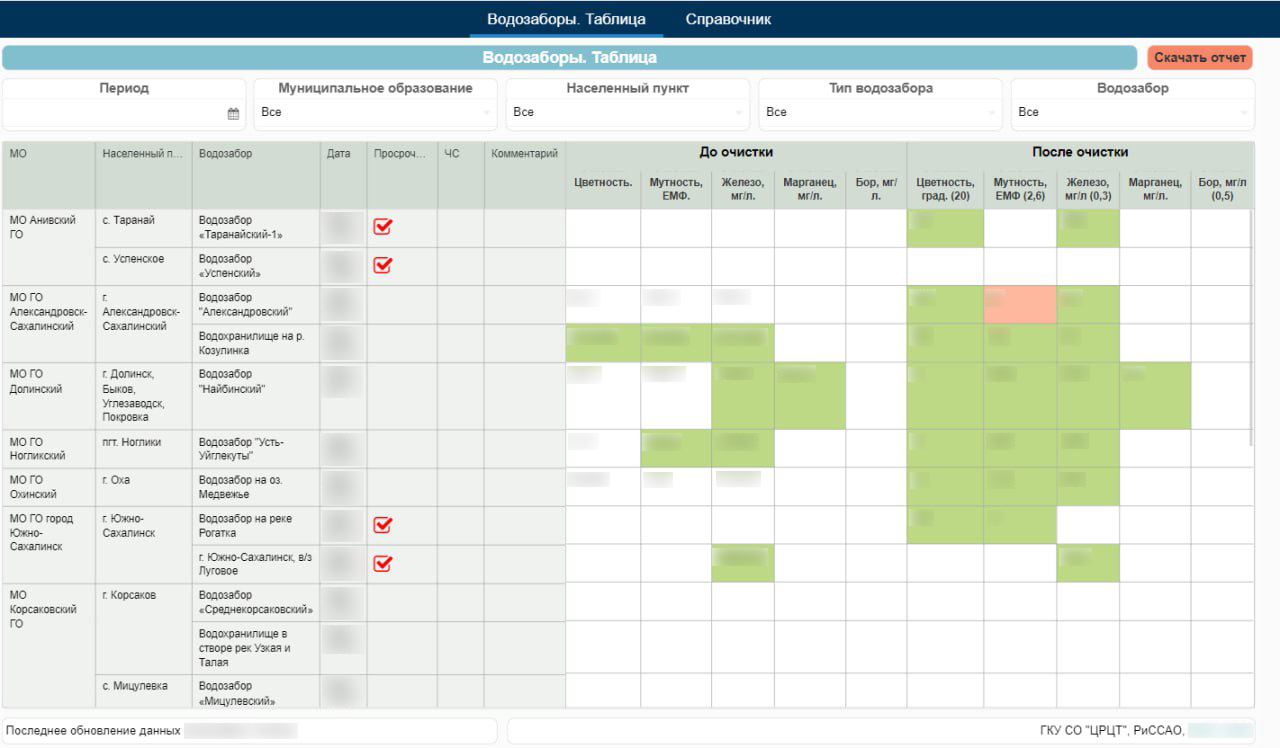
Task: Click the МО column header
Action: (x=49, y=175)
